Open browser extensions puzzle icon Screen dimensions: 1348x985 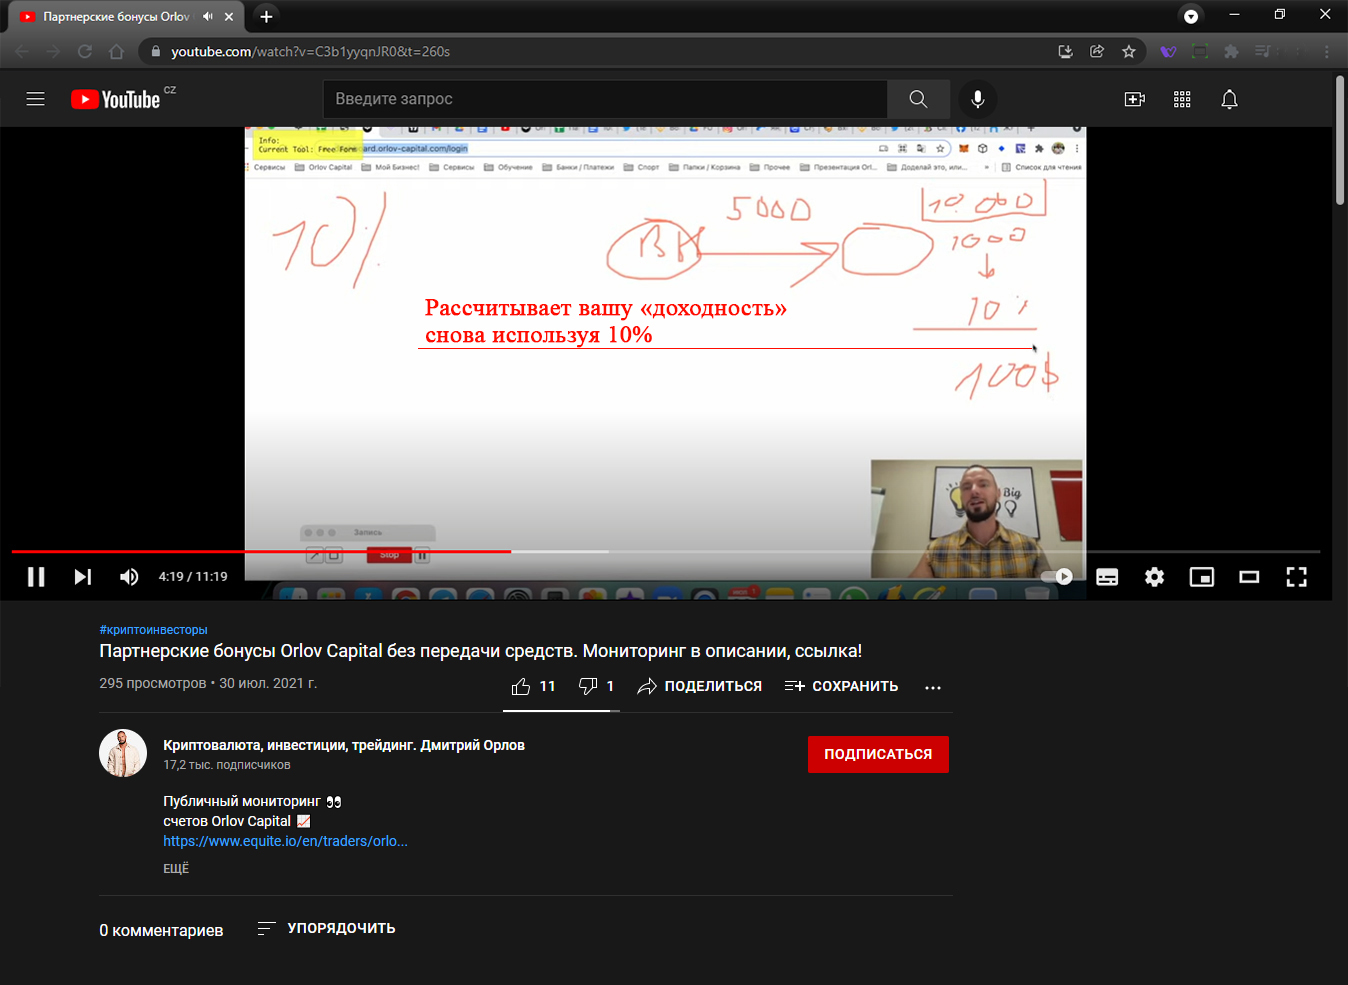tap(1231, 51)
